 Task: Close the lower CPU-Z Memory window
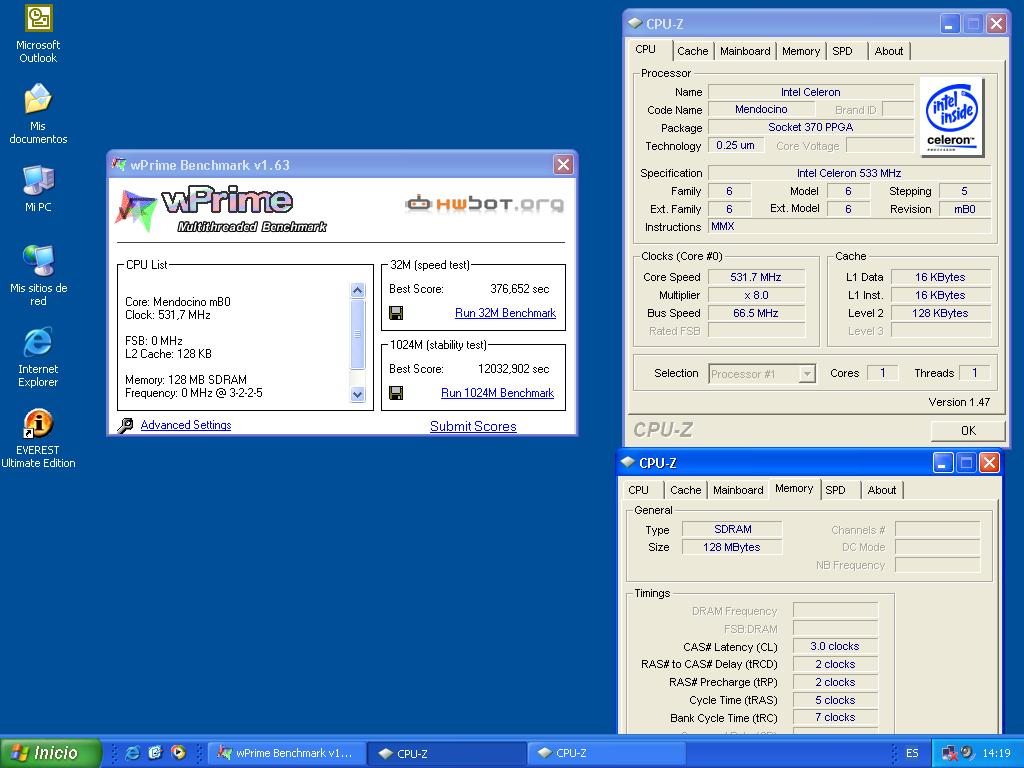tap(989, 463)
